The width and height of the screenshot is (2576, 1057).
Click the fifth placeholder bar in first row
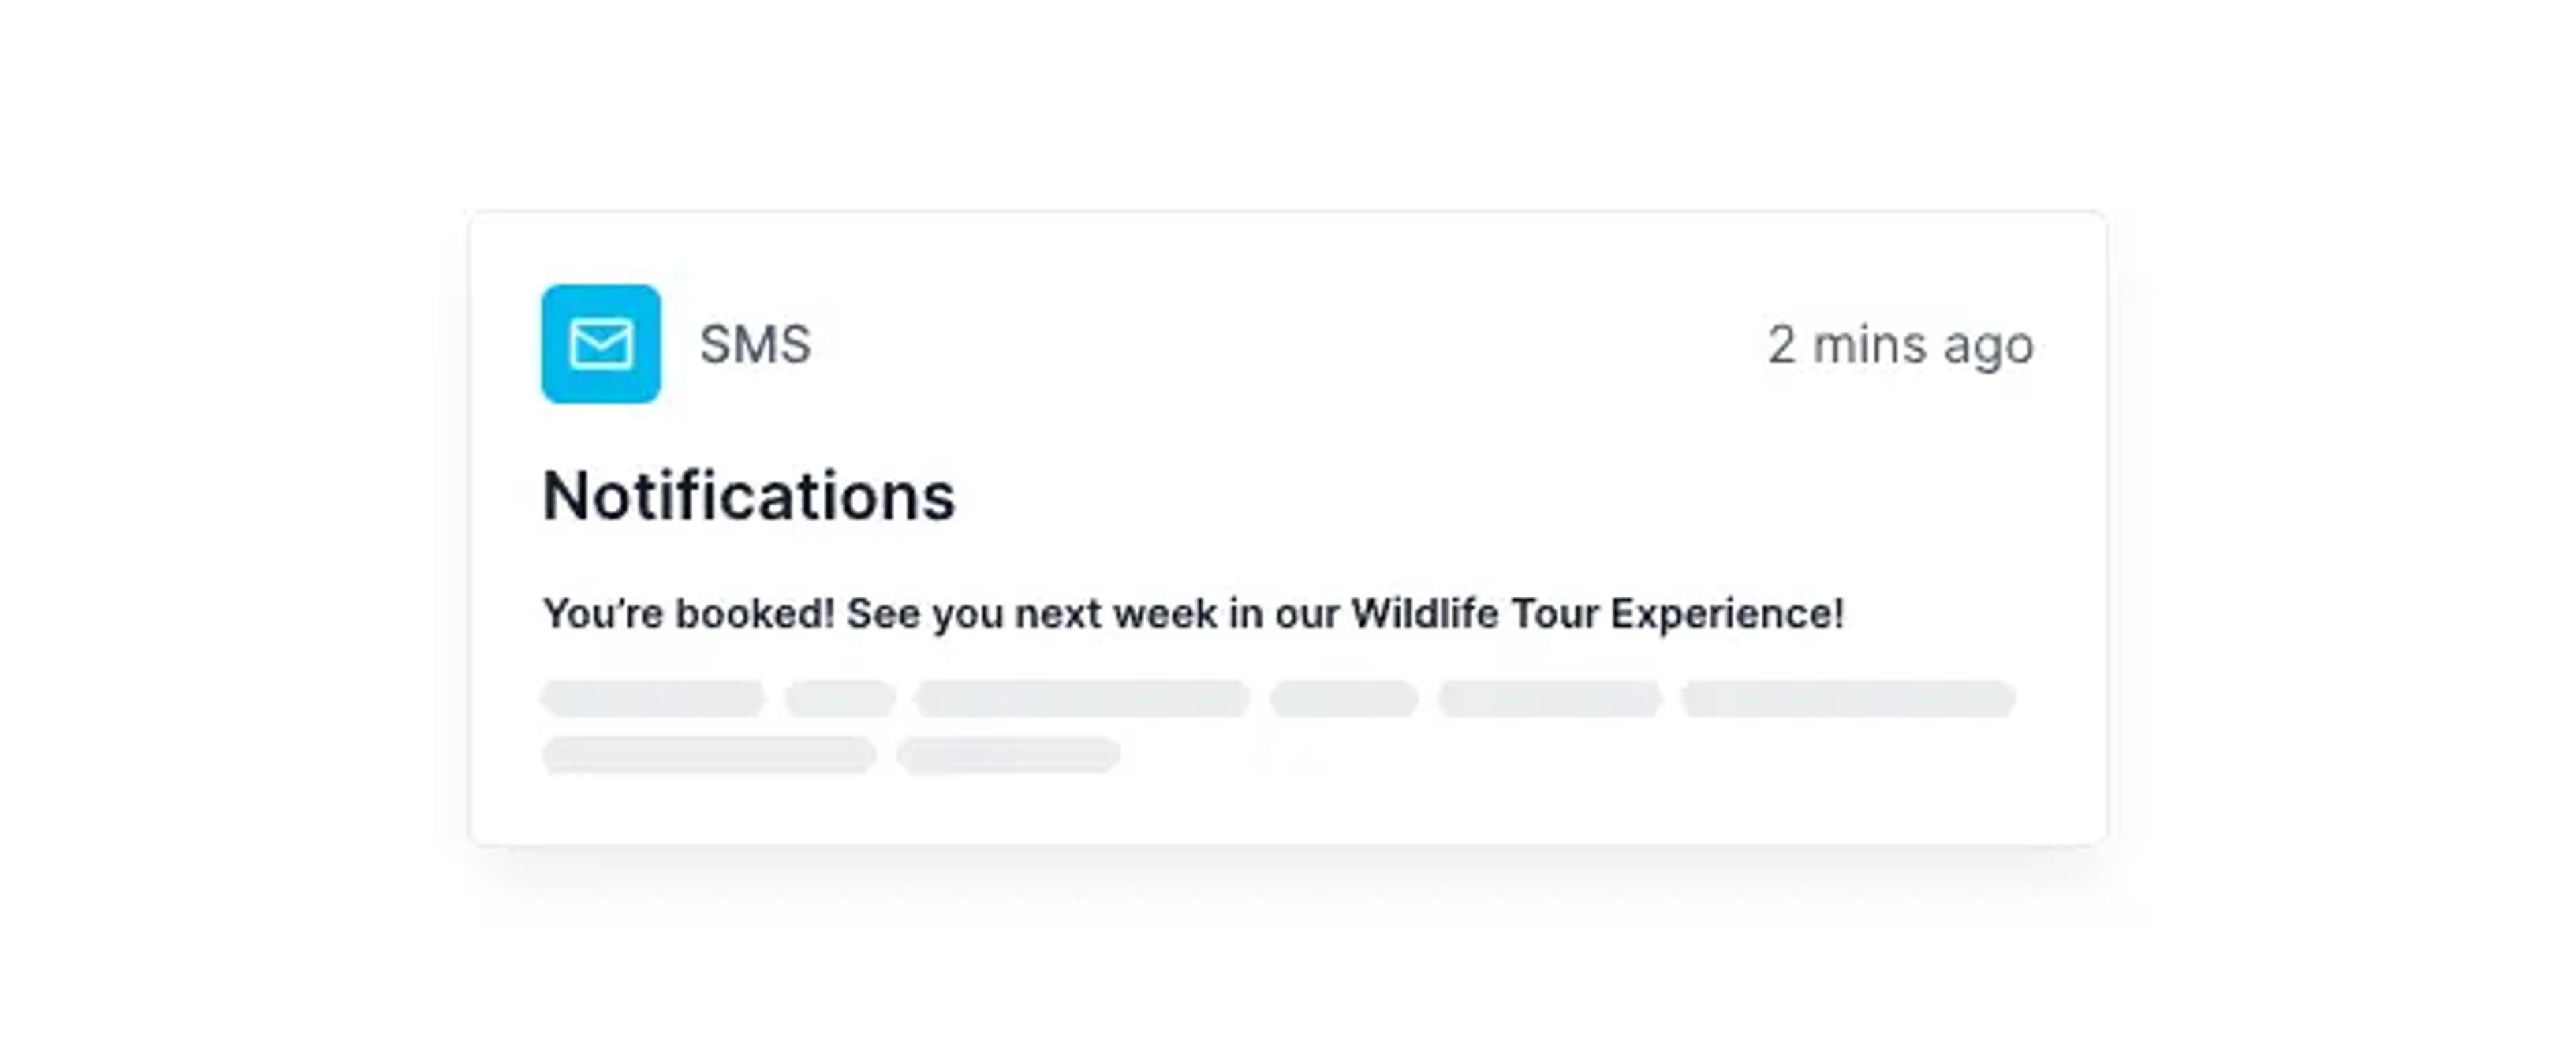1550,698
